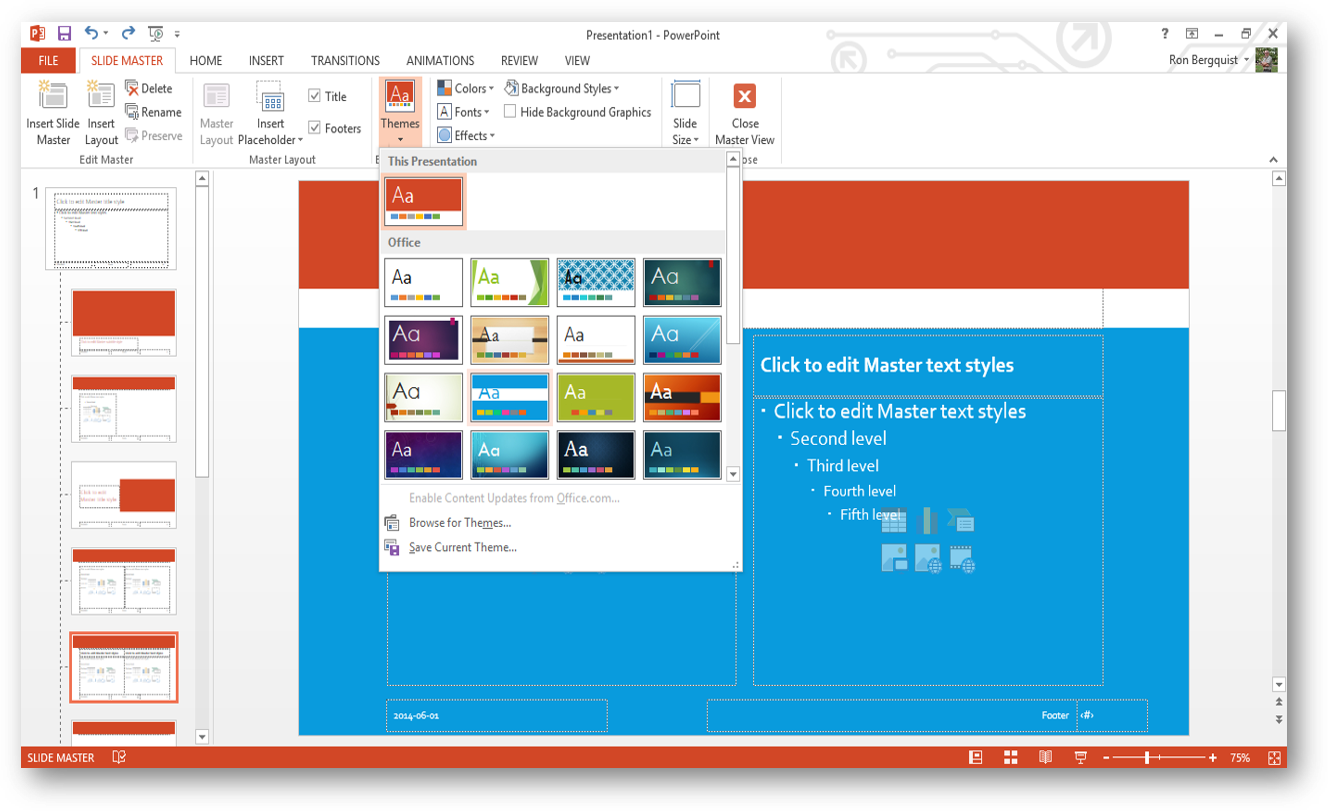The image size is (1328, 811).
Task: Undo the last action
Action: coord(91,34)
